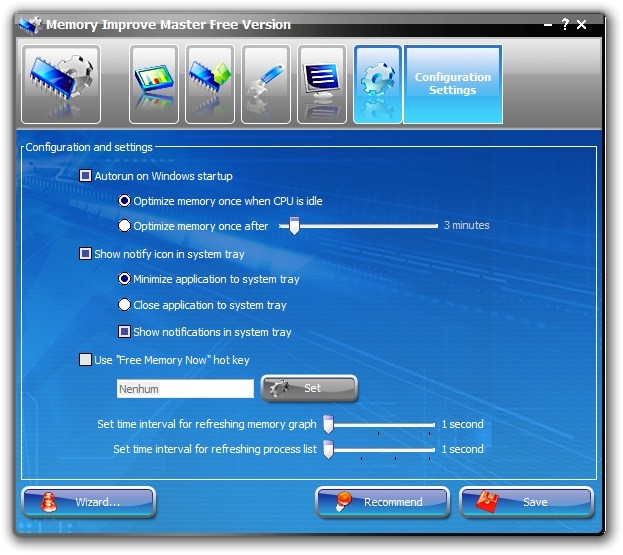623x555 pixels.
Task: Open the Wizard button
Action: tap(89, 502)
